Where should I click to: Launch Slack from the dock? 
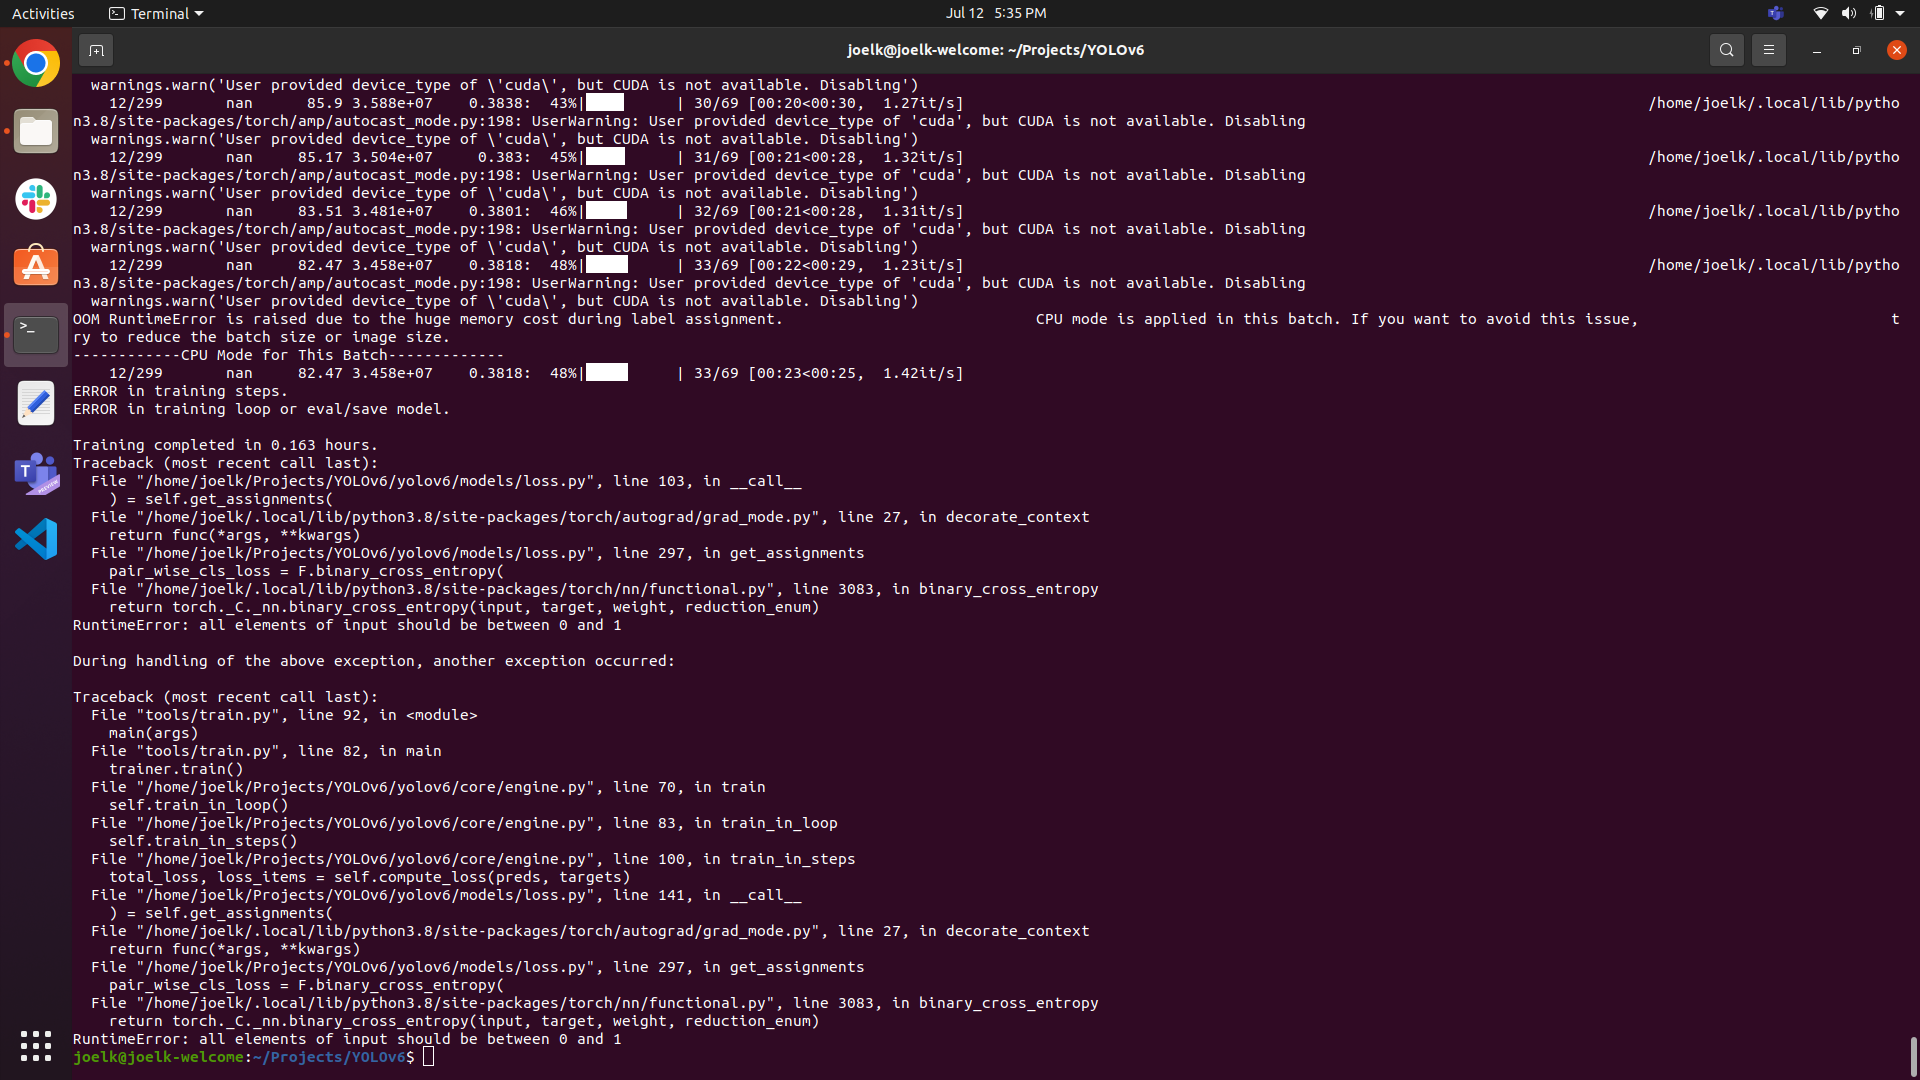click(35, 198)
